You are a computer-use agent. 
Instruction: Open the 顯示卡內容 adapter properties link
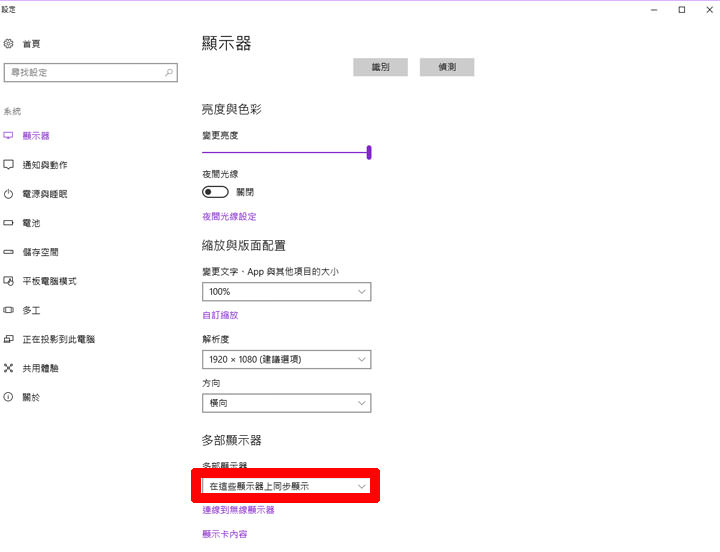[x=225, y=534]
